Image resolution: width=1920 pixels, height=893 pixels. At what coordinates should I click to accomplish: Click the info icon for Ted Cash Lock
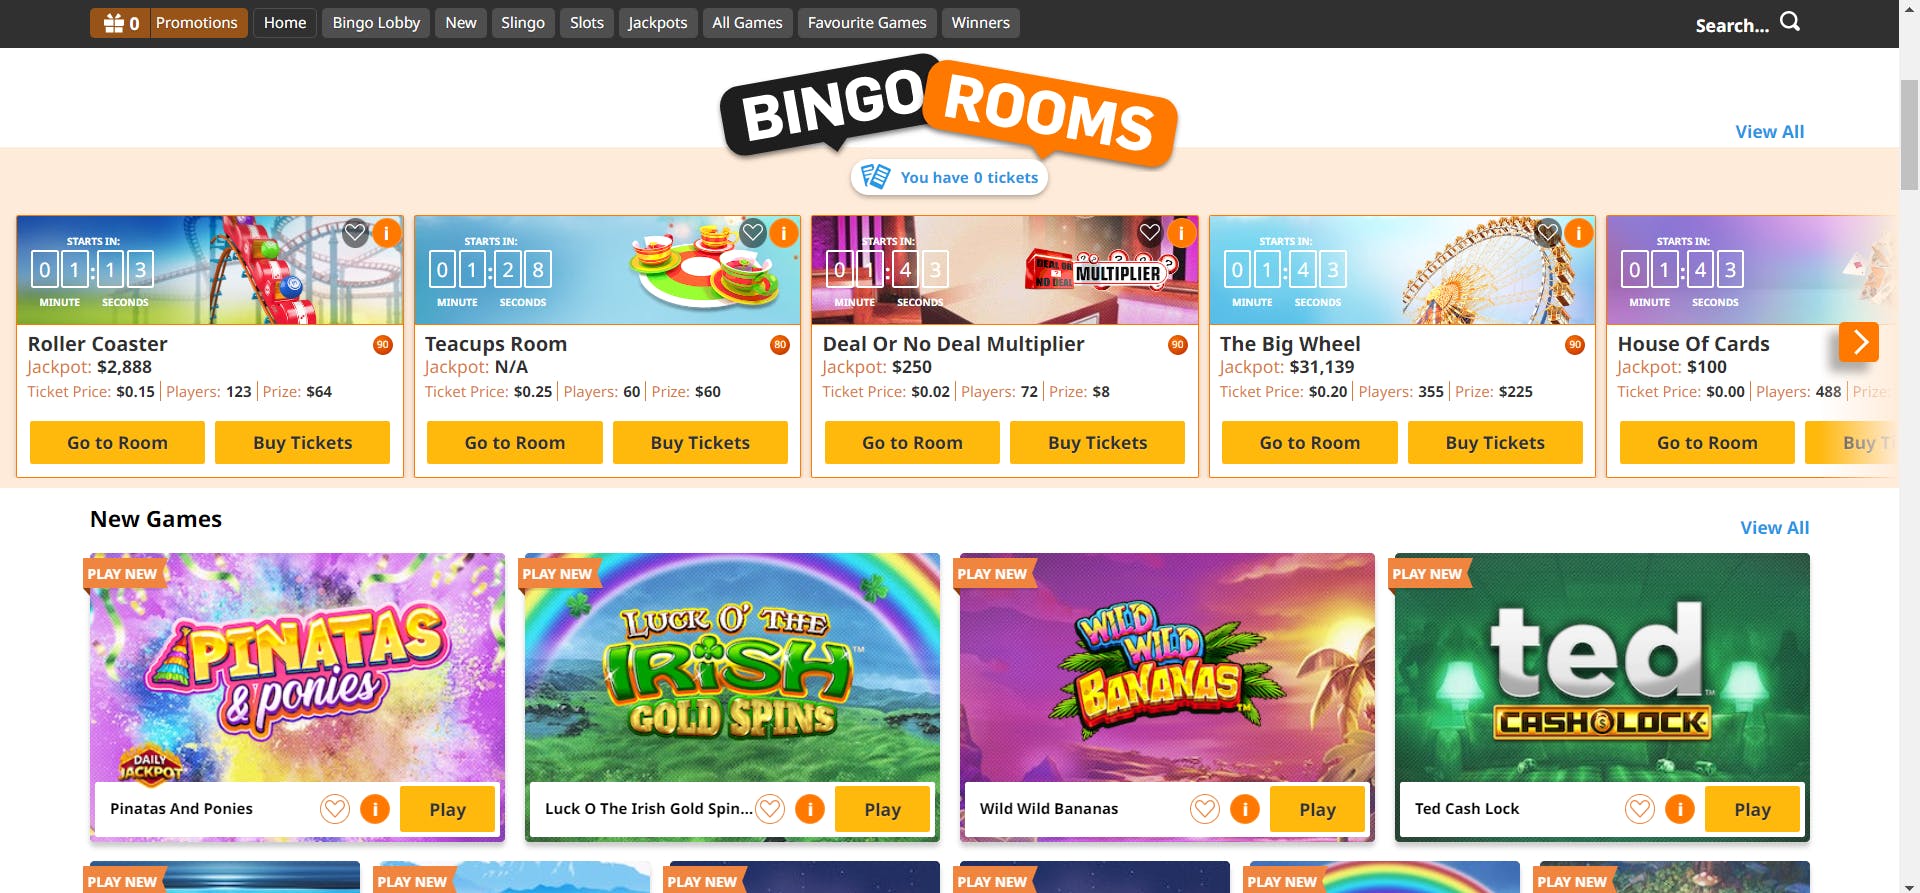coord(1680,808)
